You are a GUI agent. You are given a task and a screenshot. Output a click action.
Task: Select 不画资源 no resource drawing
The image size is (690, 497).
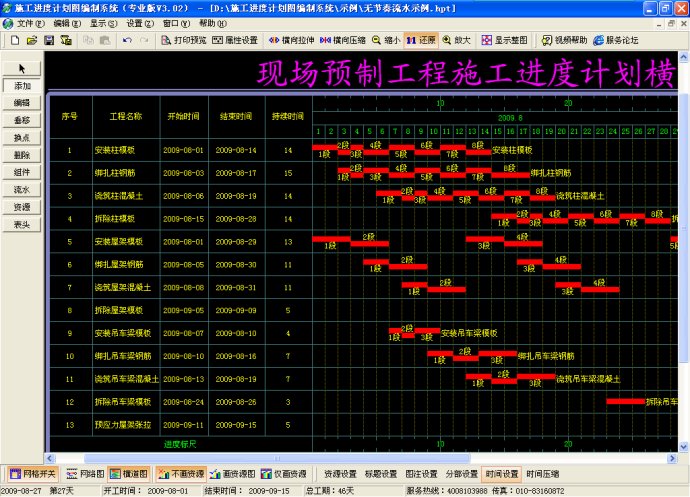[x=181, y=474]
